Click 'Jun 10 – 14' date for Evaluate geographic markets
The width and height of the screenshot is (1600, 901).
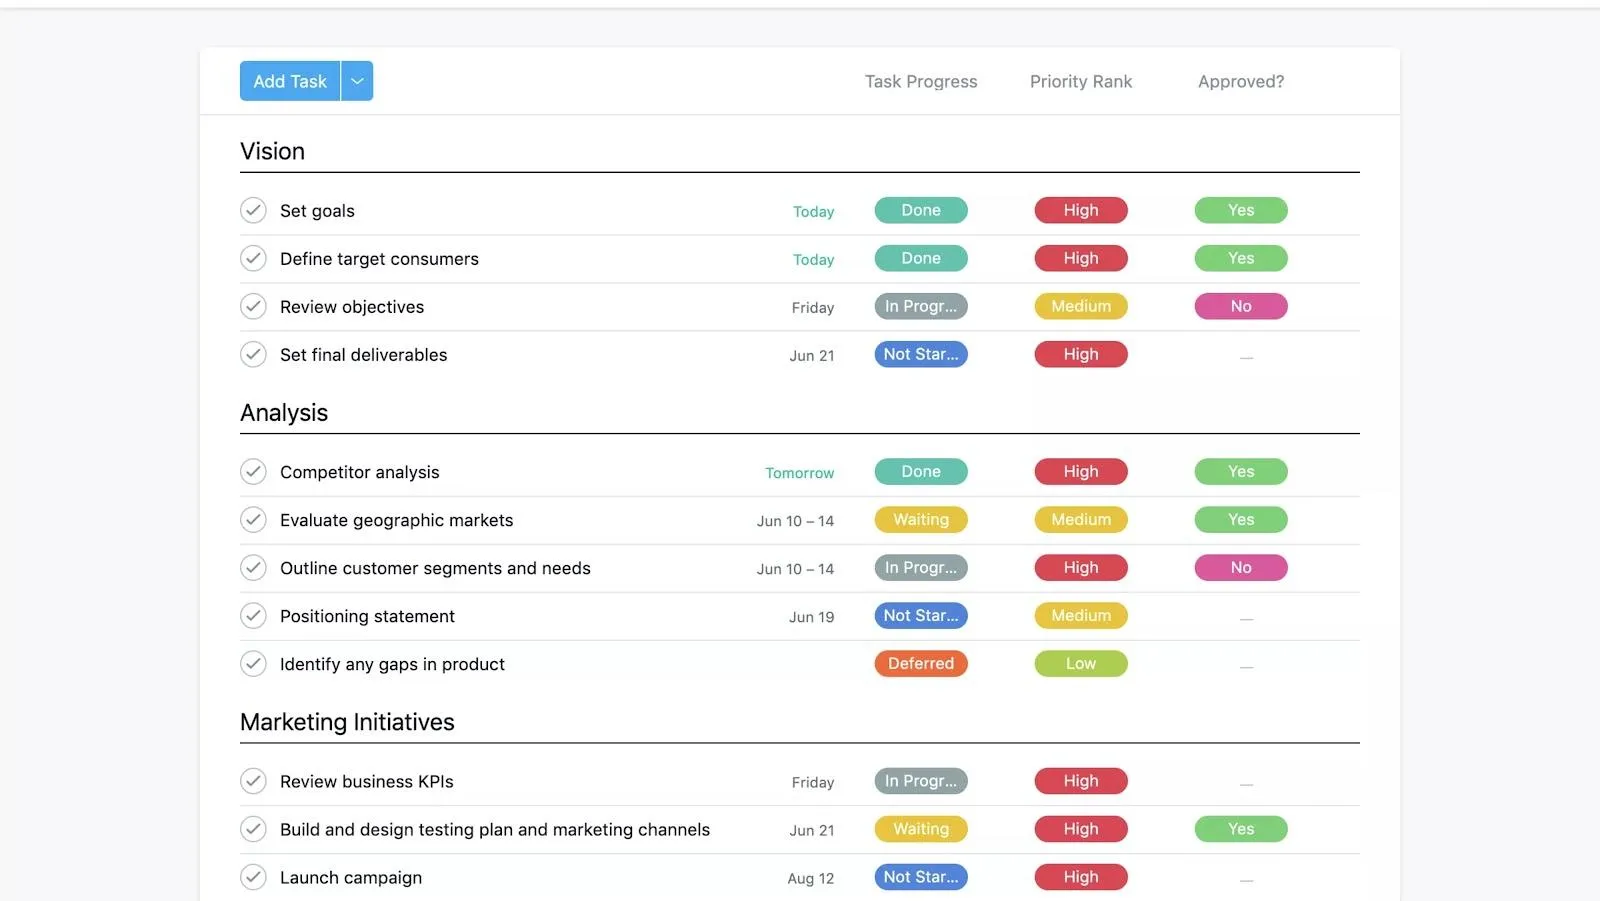pos(795,521)
